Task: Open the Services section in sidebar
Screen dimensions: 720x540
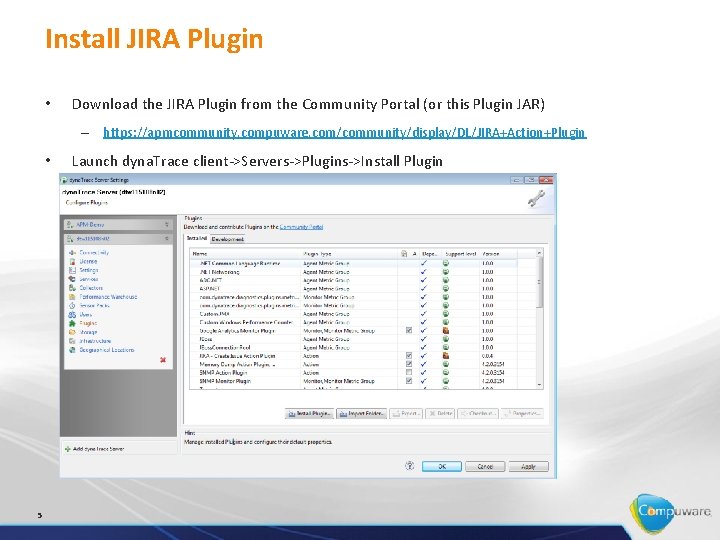Action: 89,279
